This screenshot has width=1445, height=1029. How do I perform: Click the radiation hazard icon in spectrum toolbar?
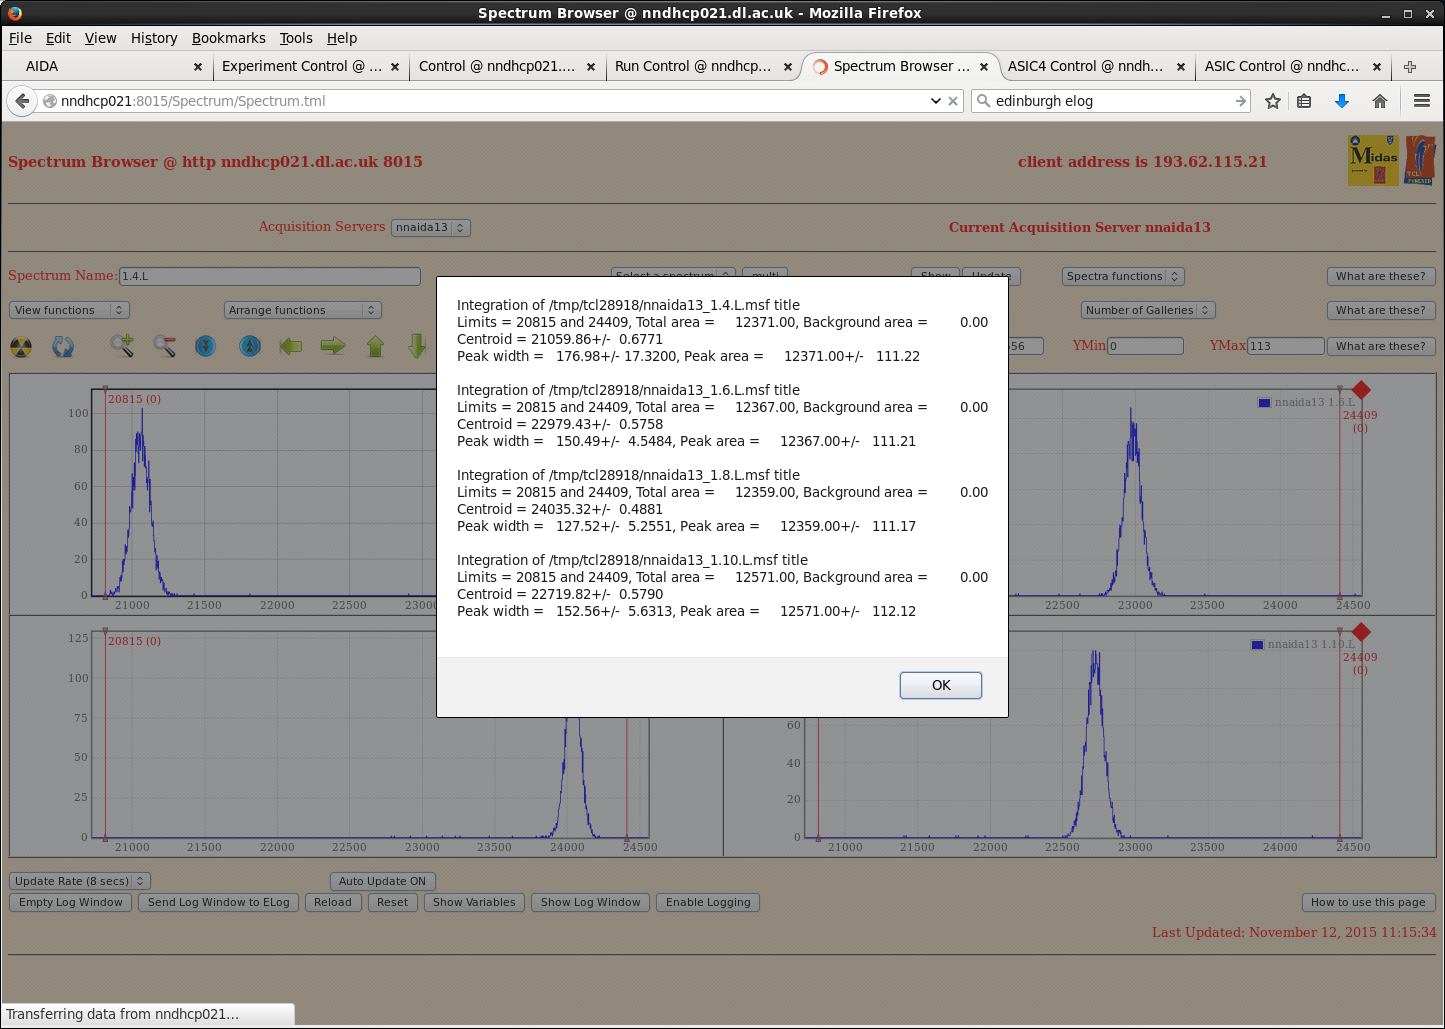pos(21,347)
